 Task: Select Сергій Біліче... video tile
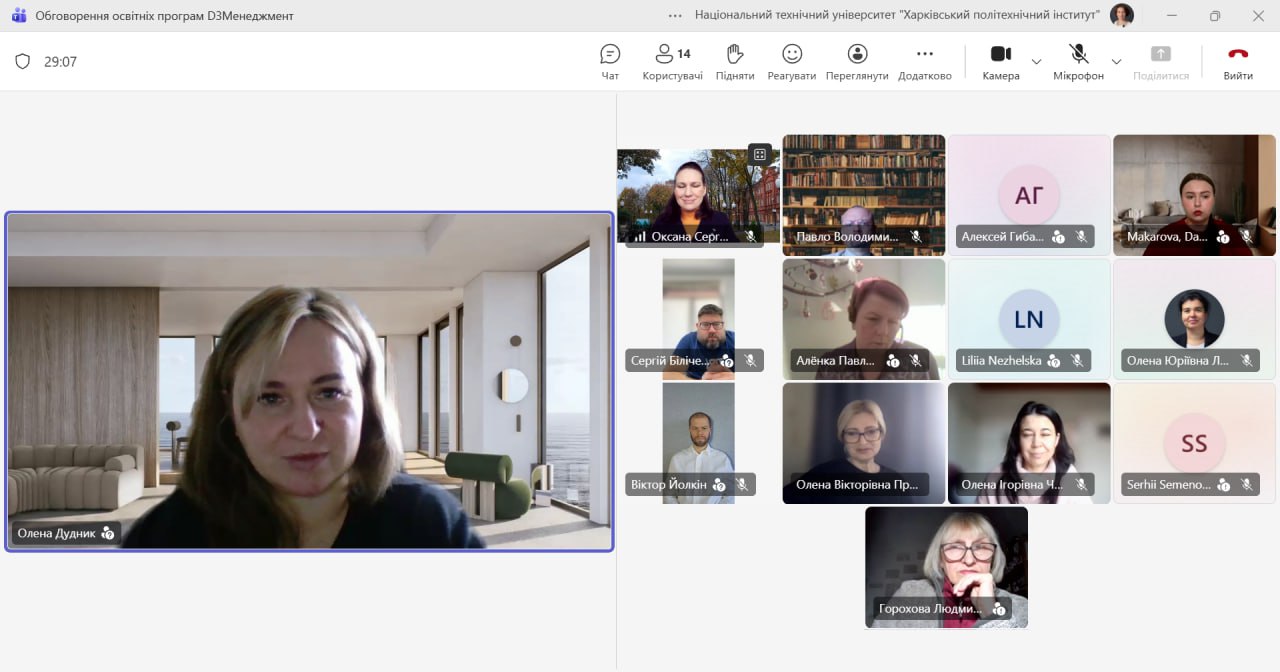(698, 319)
